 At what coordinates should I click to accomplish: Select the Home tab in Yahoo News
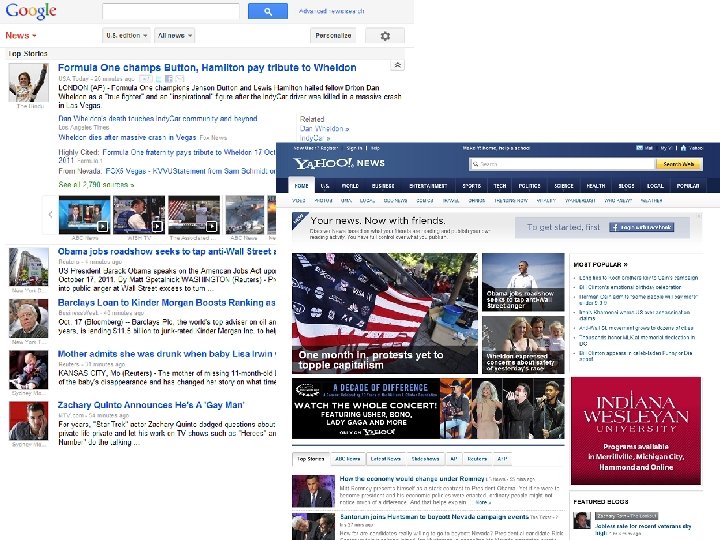(301, 186)
